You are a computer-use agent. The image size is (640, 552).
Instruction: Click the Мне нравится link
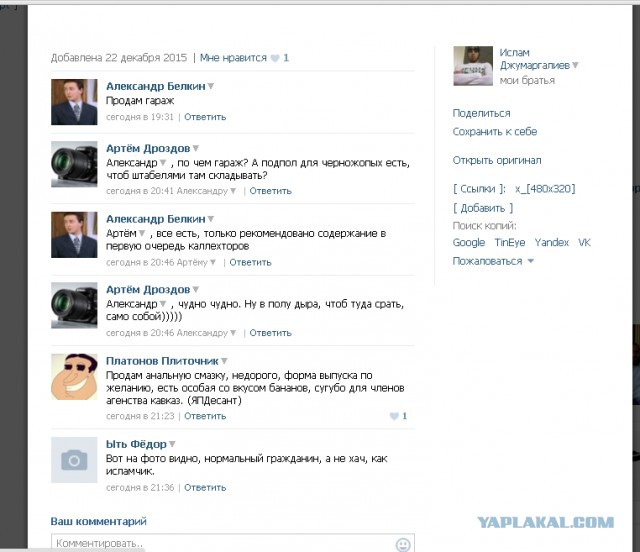point(233,58)
